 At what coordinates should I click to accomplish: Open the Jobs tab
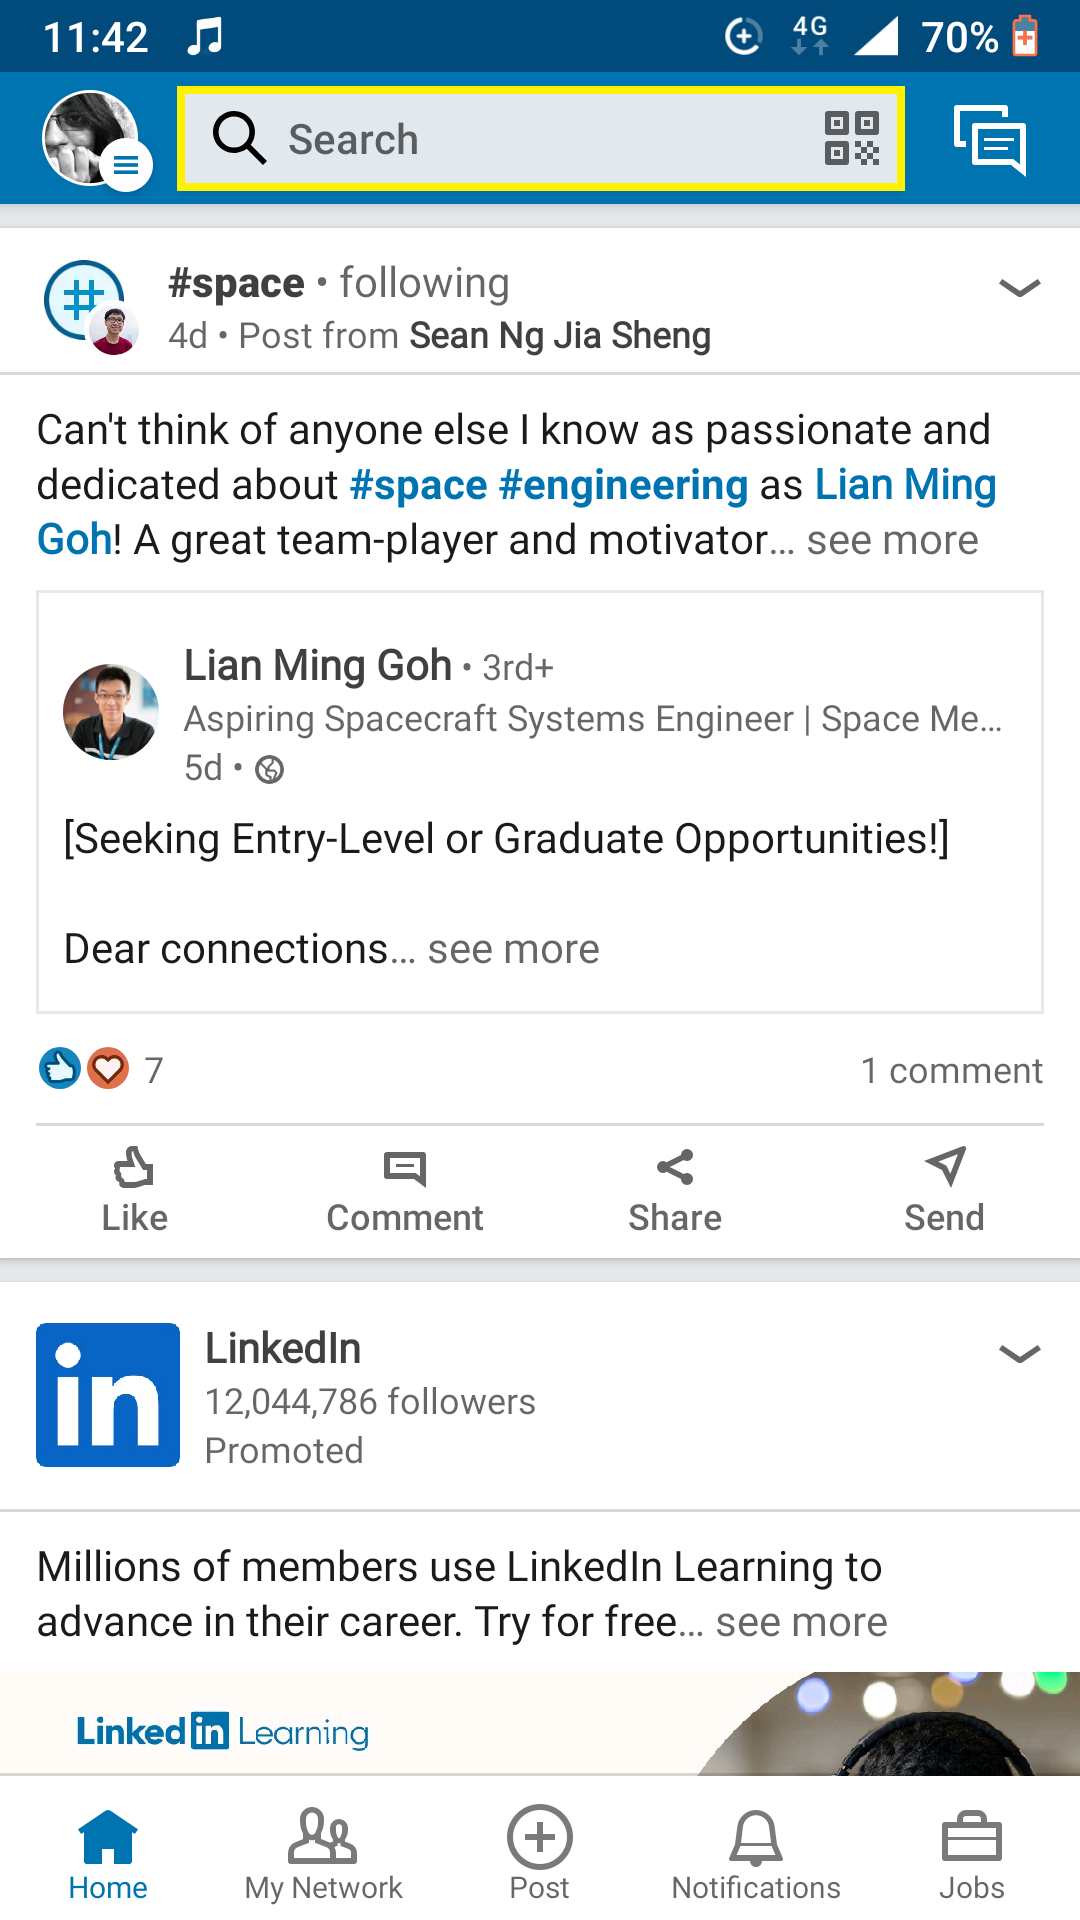pos(971,1853)
